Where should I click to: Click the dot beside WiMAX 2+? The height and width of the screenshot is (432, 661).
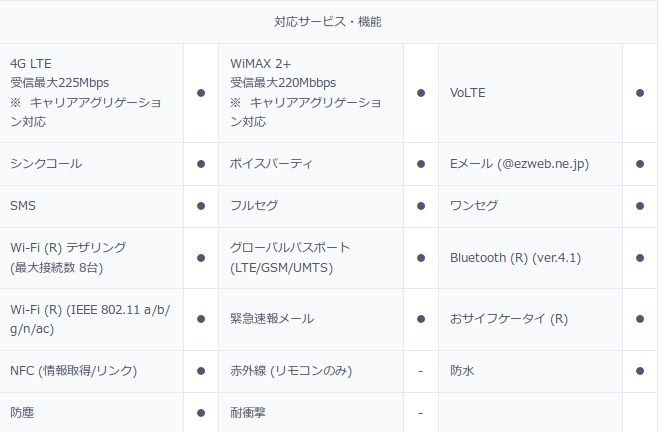[x=421, y=93]
